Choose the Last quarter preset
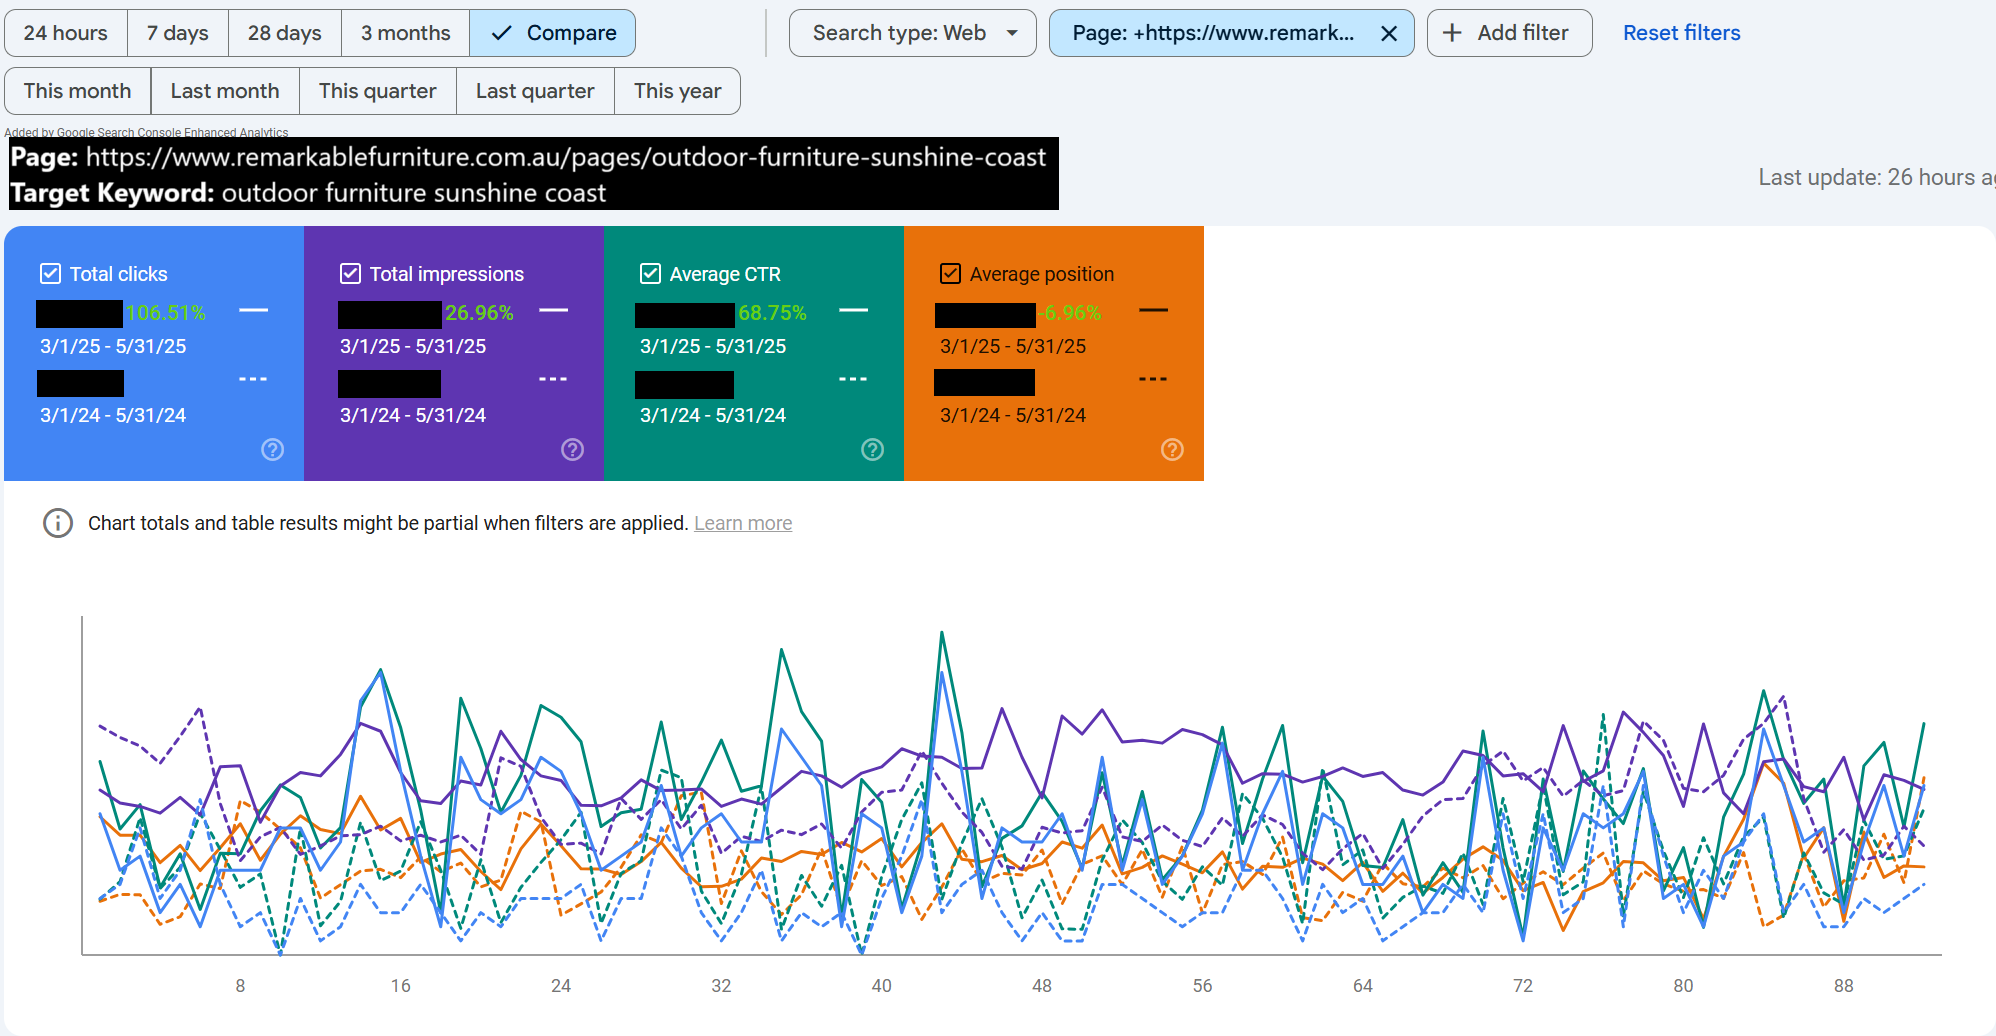Viewport: 1996px width, 1036px height. (535, 91)
